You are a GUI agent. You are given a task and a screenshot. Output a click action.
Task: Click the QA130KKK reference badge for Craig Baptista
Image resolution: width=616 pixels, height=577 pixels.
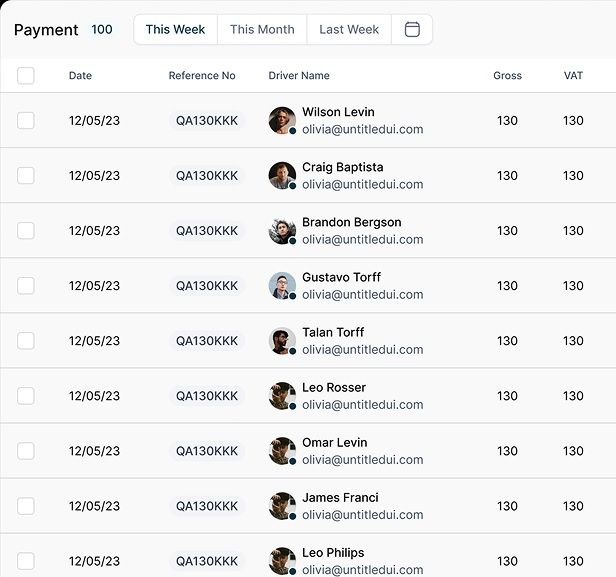click(207, 176)
